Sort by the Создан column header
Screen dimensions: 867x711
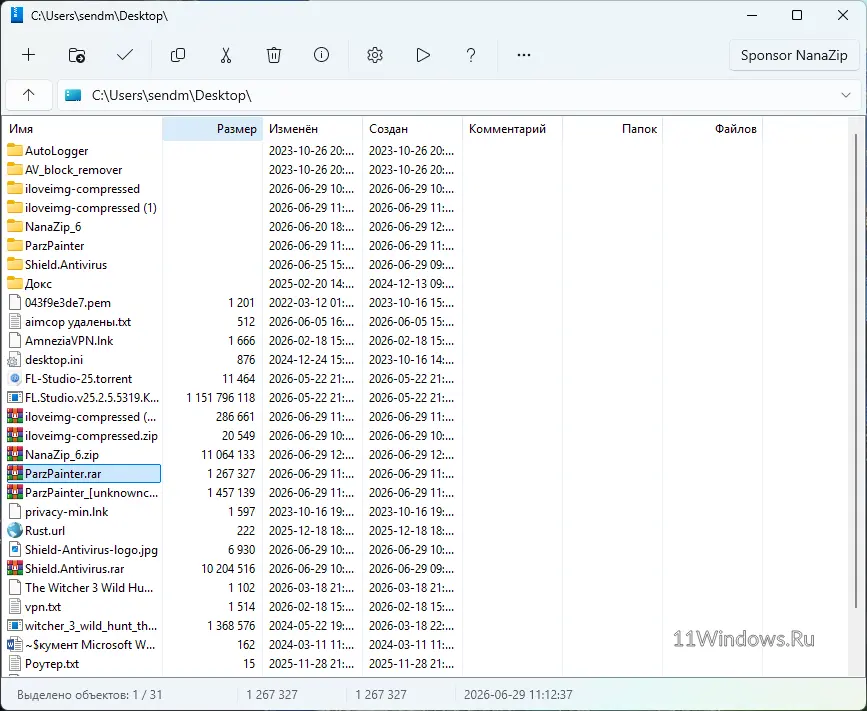coord(412,129)
